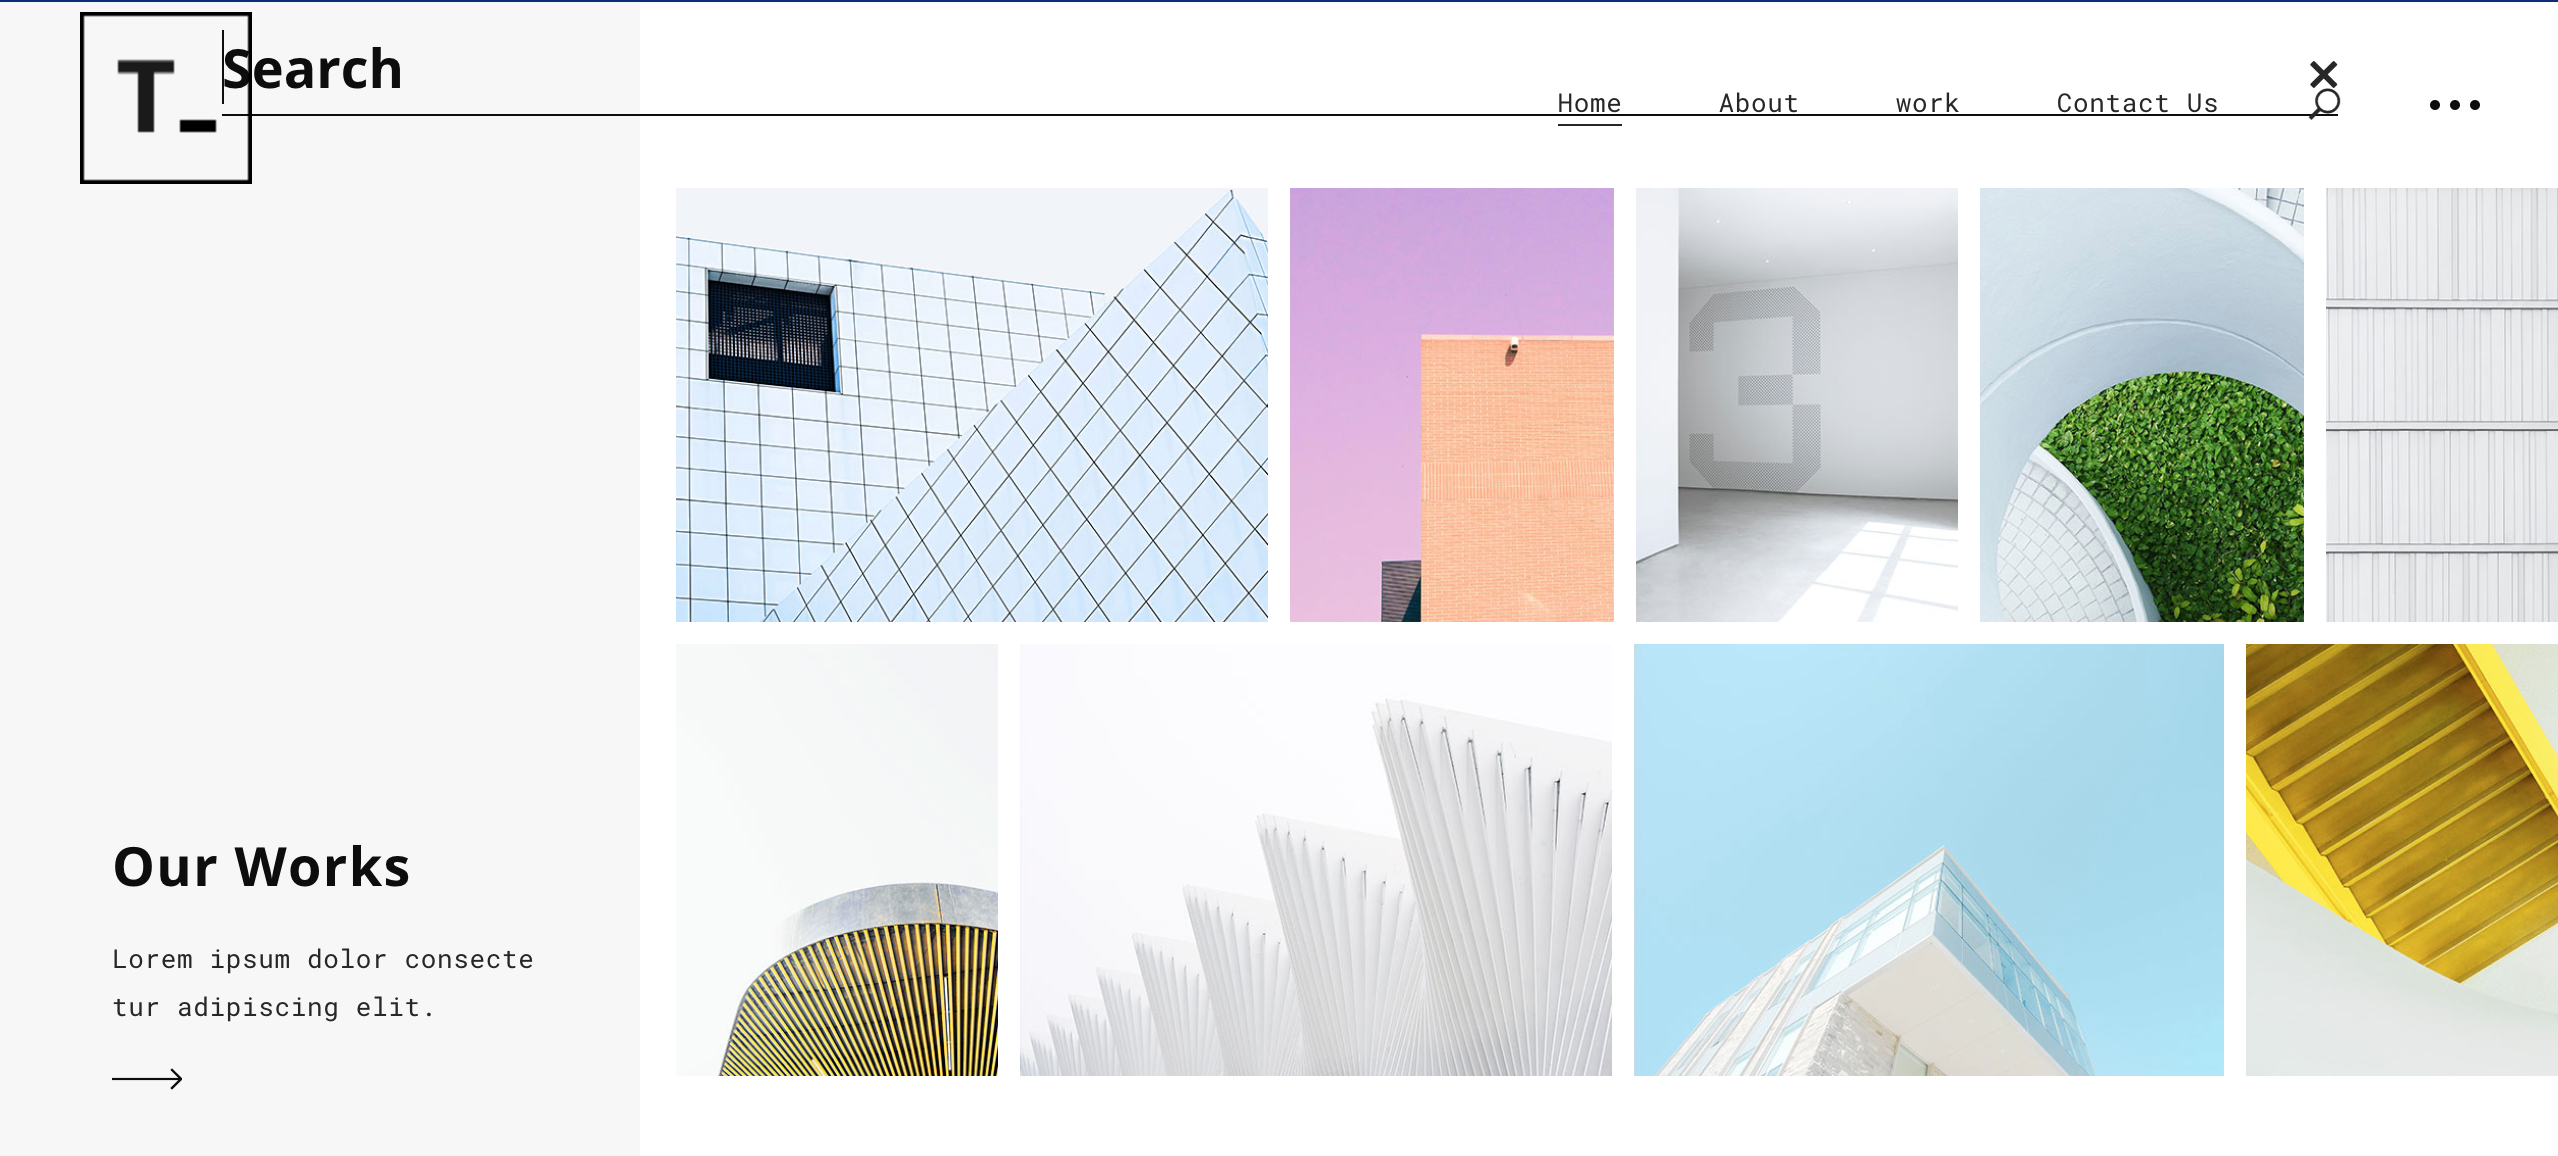Open the white fan-shaped fins image
This screenshot has width=2558, height=1156.
(1315, 860)
